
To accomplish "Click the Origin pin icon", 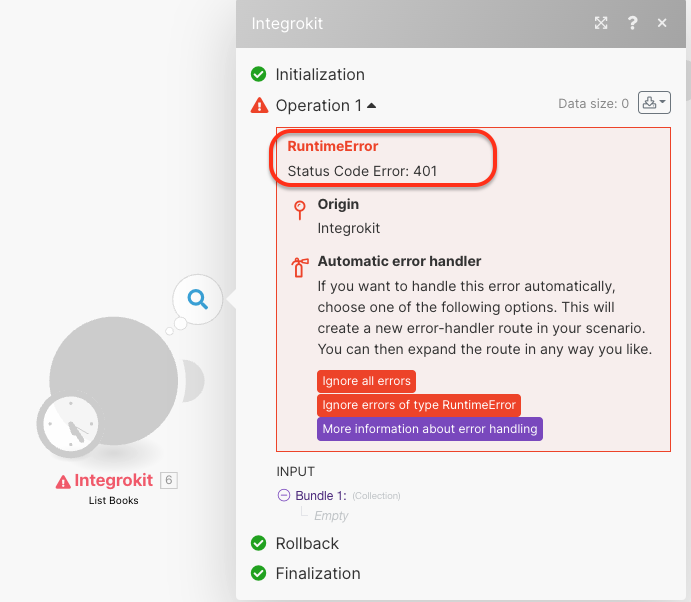I will coord(300,210).
